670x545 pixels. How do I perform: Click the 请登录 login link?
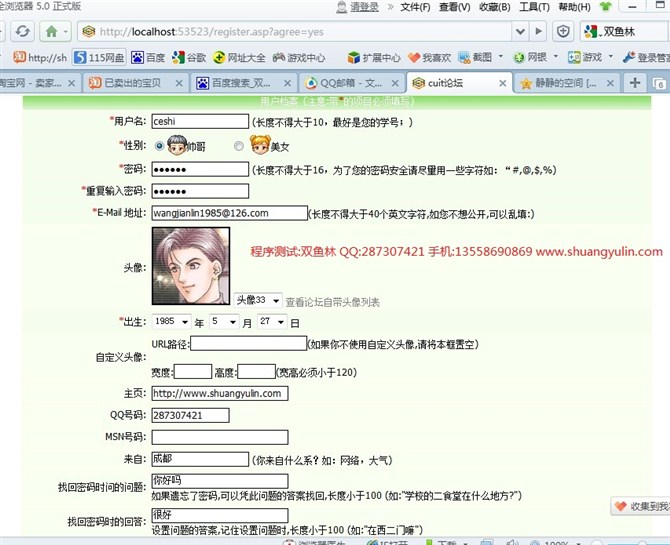coord(364,7)
